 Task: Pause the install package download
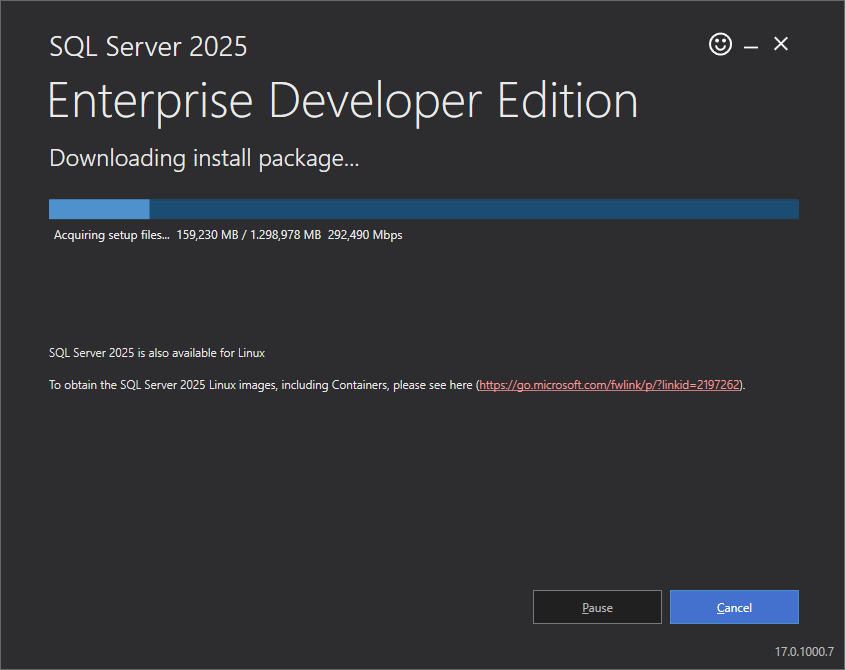click(x=597, y=607)
